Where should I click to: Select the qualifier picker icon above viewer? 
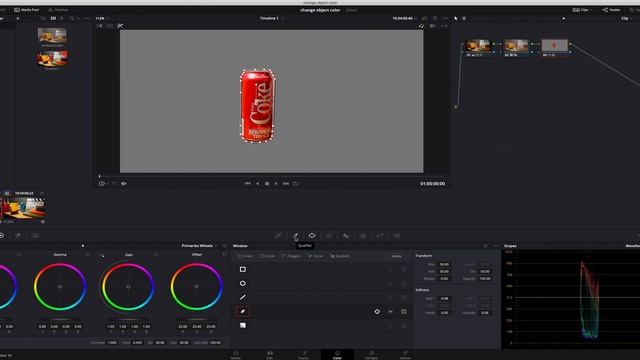click(120, 26)
